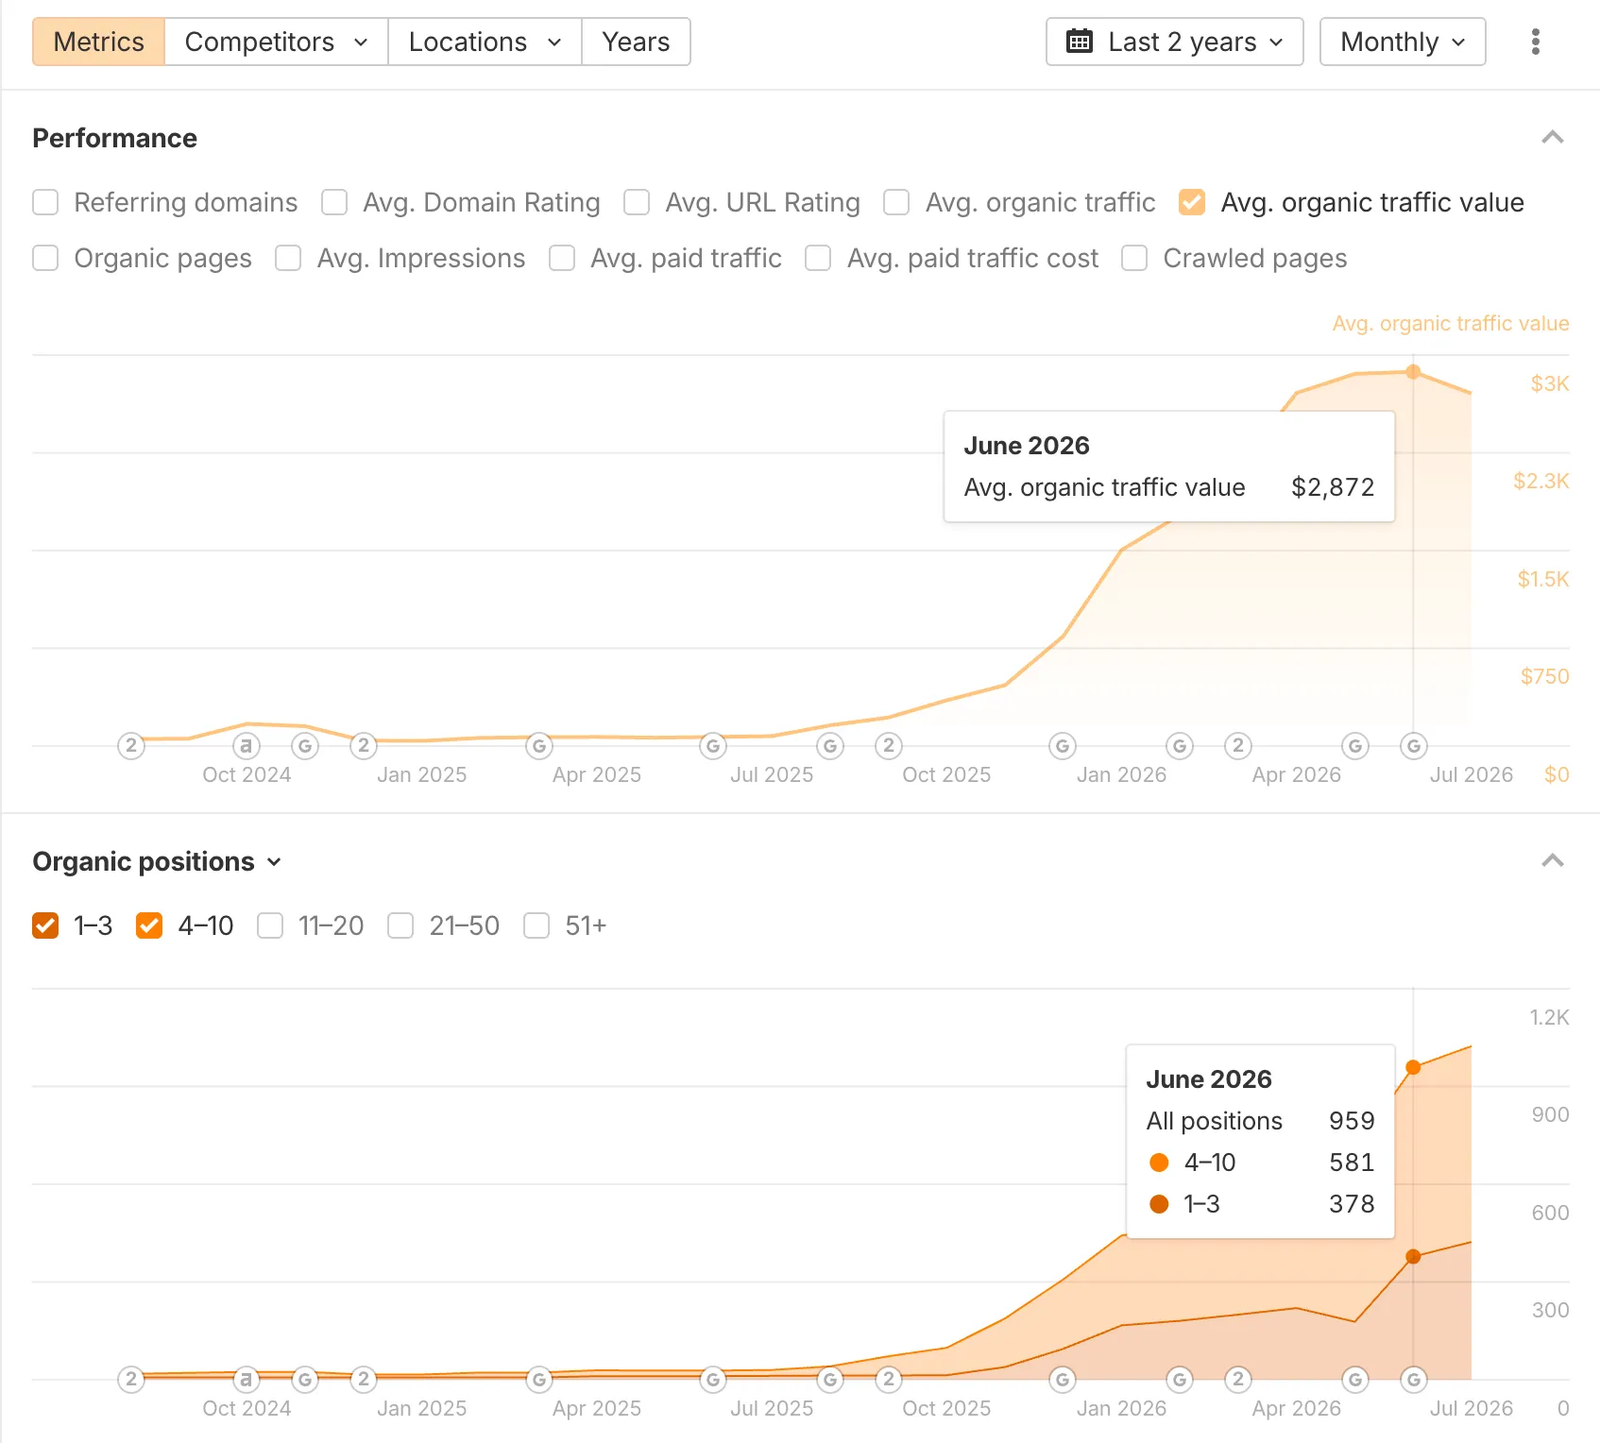Click the G marker right of Apr 2026 in Performance chart
The height and width of the screenshot is (1443, 1600).
pyautogui.click(x=1355, y=746)
